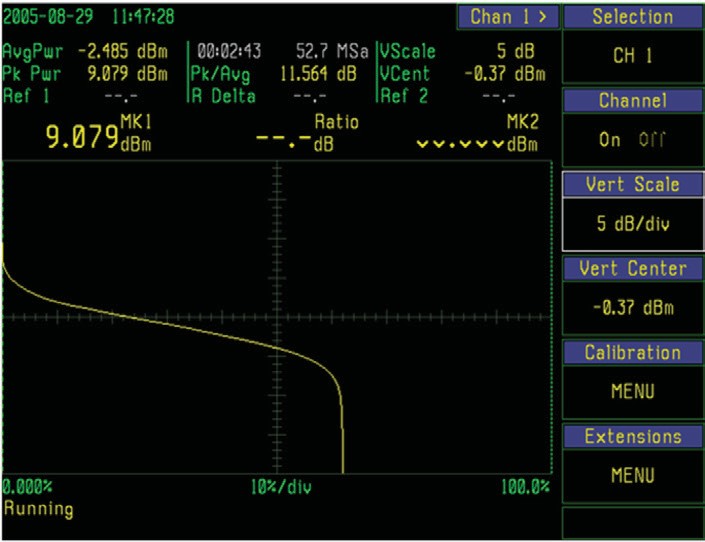Click the R Delta readout
The width and height of the screenshot is (705, 542).
[x=259, y=96]
